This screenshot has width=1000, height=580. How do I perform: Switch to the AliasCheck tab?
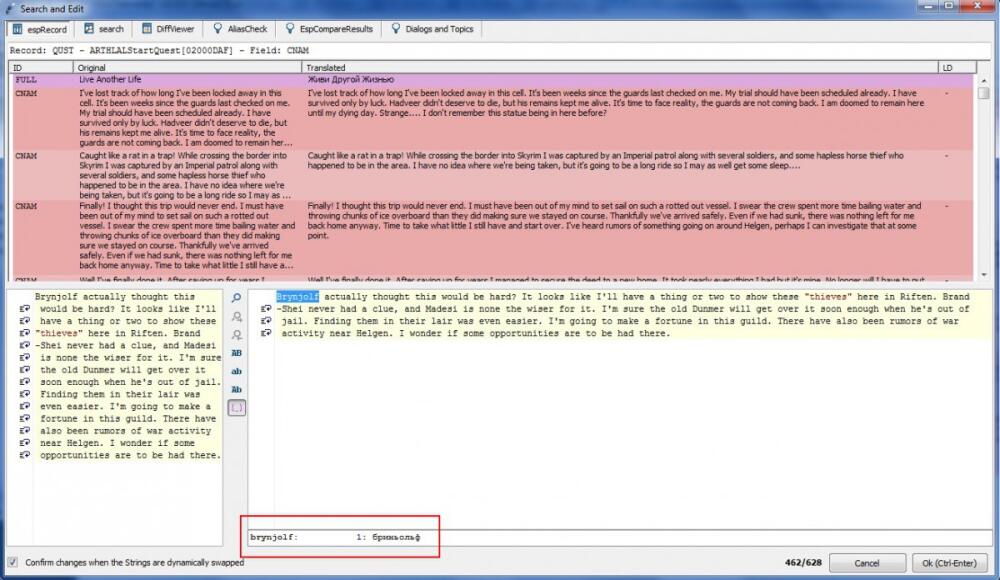click(240, 29)
